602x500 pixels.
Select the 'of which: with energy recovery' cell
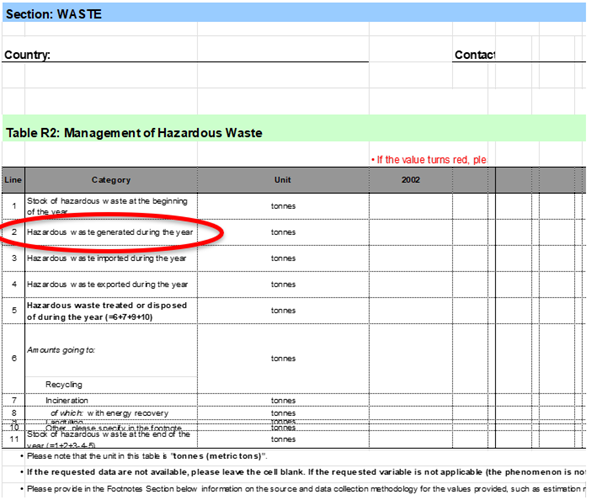109,412
